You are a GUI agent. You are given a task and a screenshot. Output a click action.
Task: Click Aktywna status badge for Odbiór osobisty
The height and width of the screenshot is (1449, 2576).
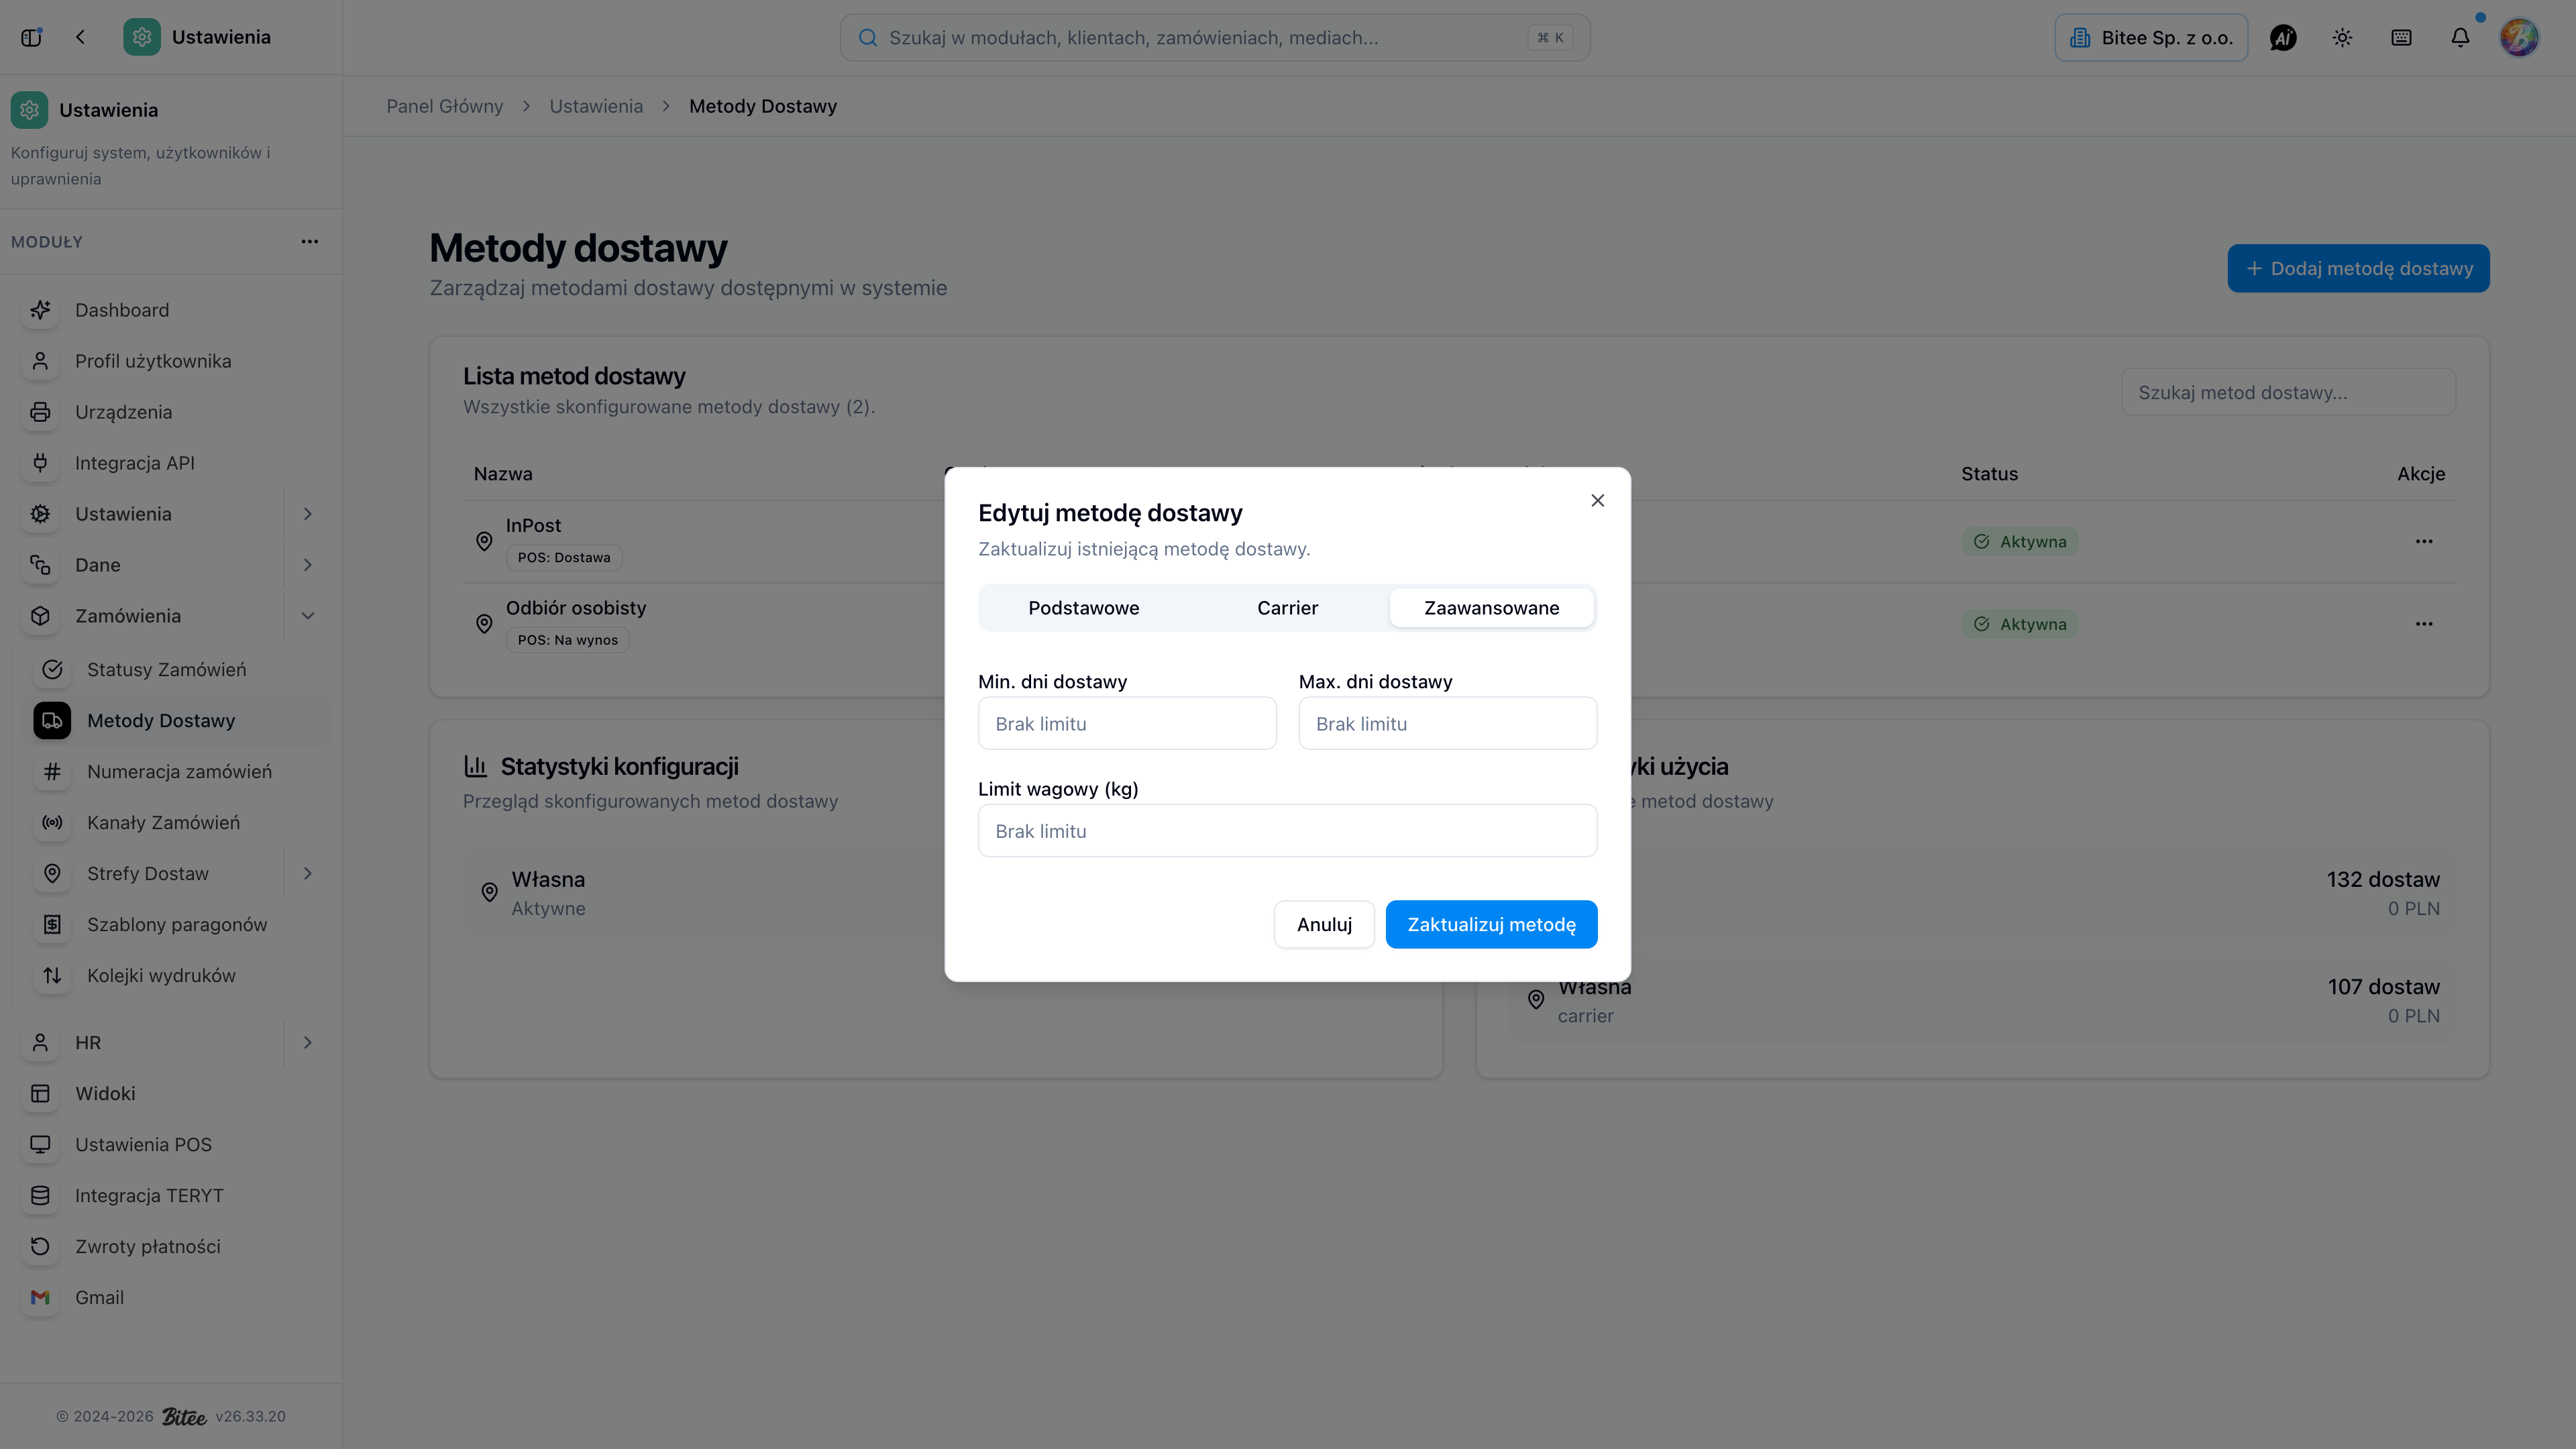[x=2020, y=624]
